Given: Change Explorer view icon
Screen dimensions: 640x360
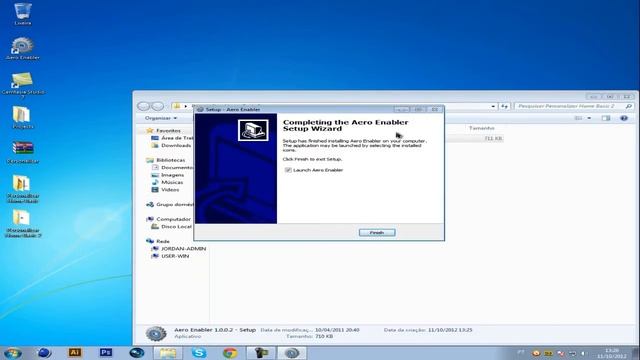Looking at the screenshot, I should [x=578, y=118].
